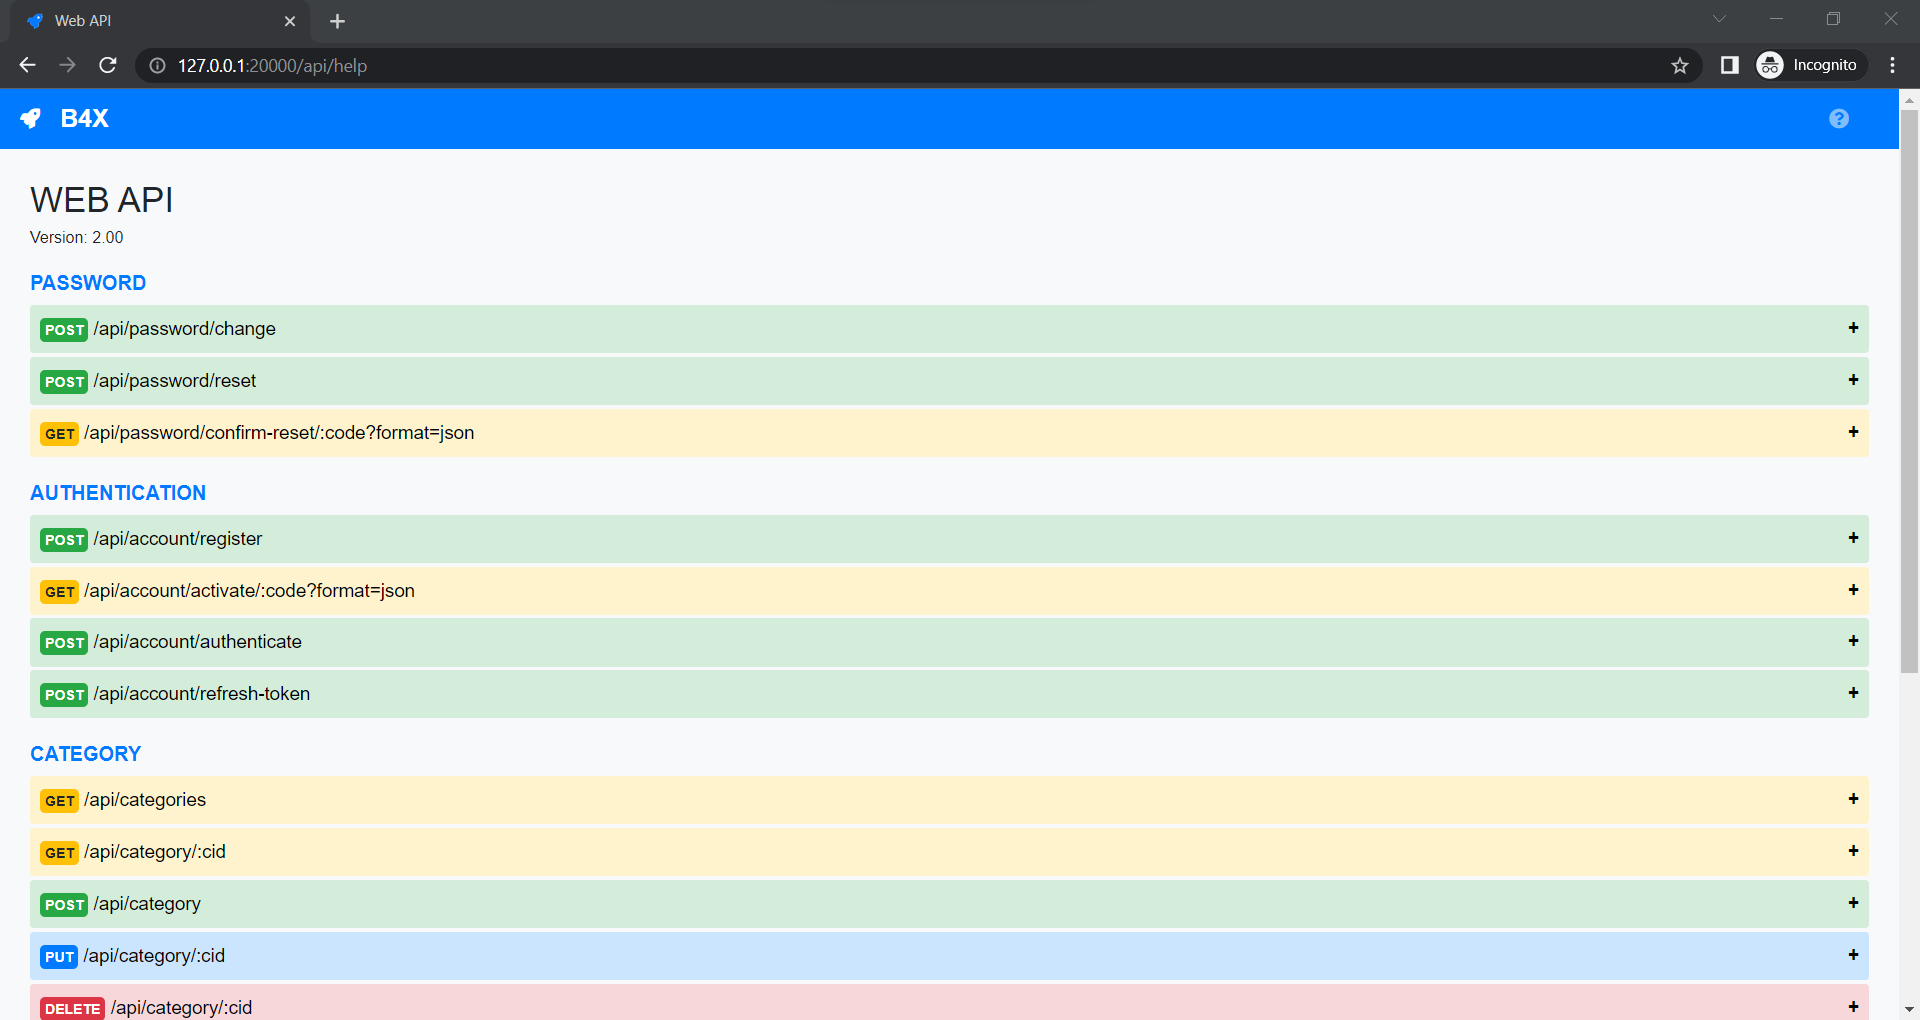The width and height of the screenshot is (1920, 1020).
Task: Expand the DELETE /api/category/:cid endpoint
Action: (x=1853, y=1007)
